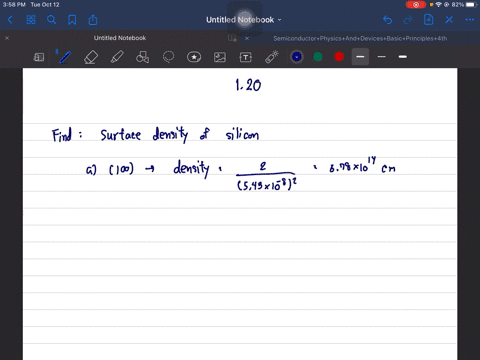Viewport: 480px width, 360px height.
Task: Open the thumbnail grid view
Action: (31, 20)
